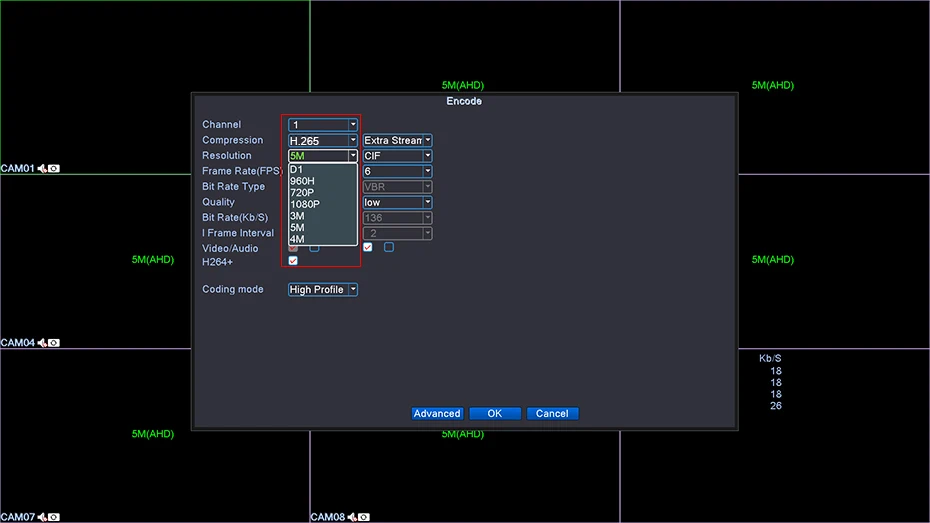Click the Advanced button
Image resolution: width=930 pixels, height=523 pixels.
[437, 413]
